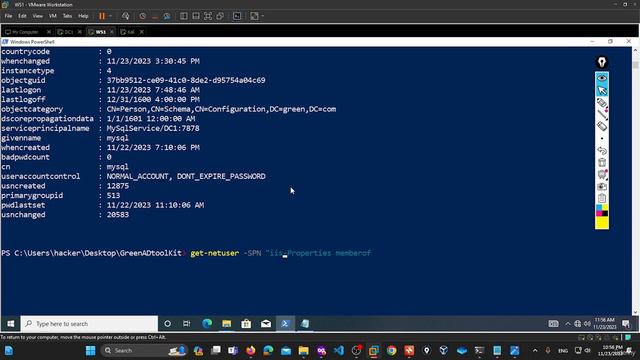
Task: Open guest notification center icon
Action: point(626,324)
